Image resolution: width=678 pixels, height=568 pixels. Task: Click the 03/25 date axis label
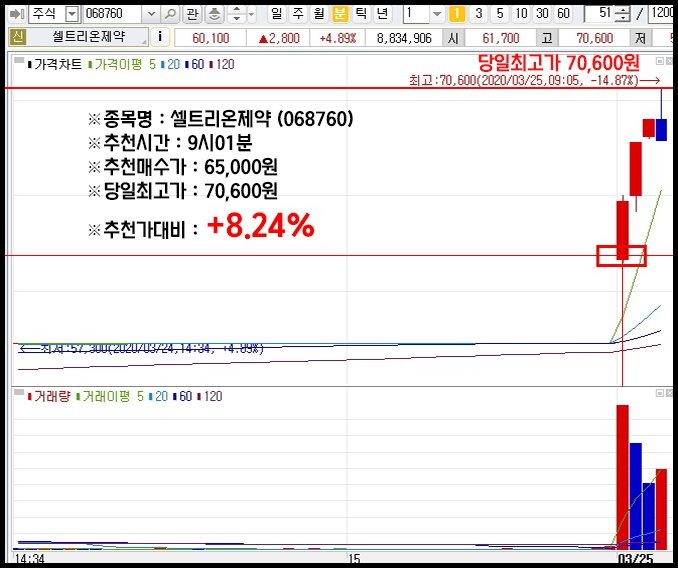[x=635, y=559]
